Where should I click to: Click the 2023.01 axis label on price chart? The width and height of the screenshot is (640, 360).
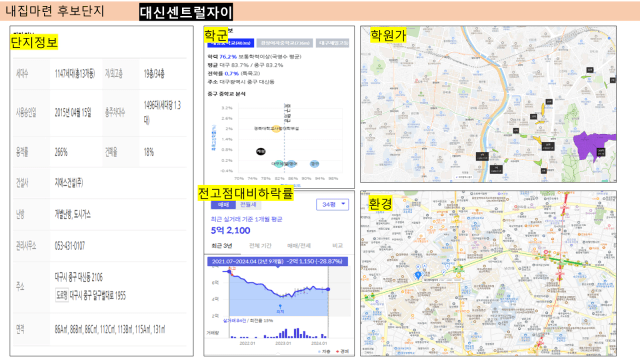[283, 343]
